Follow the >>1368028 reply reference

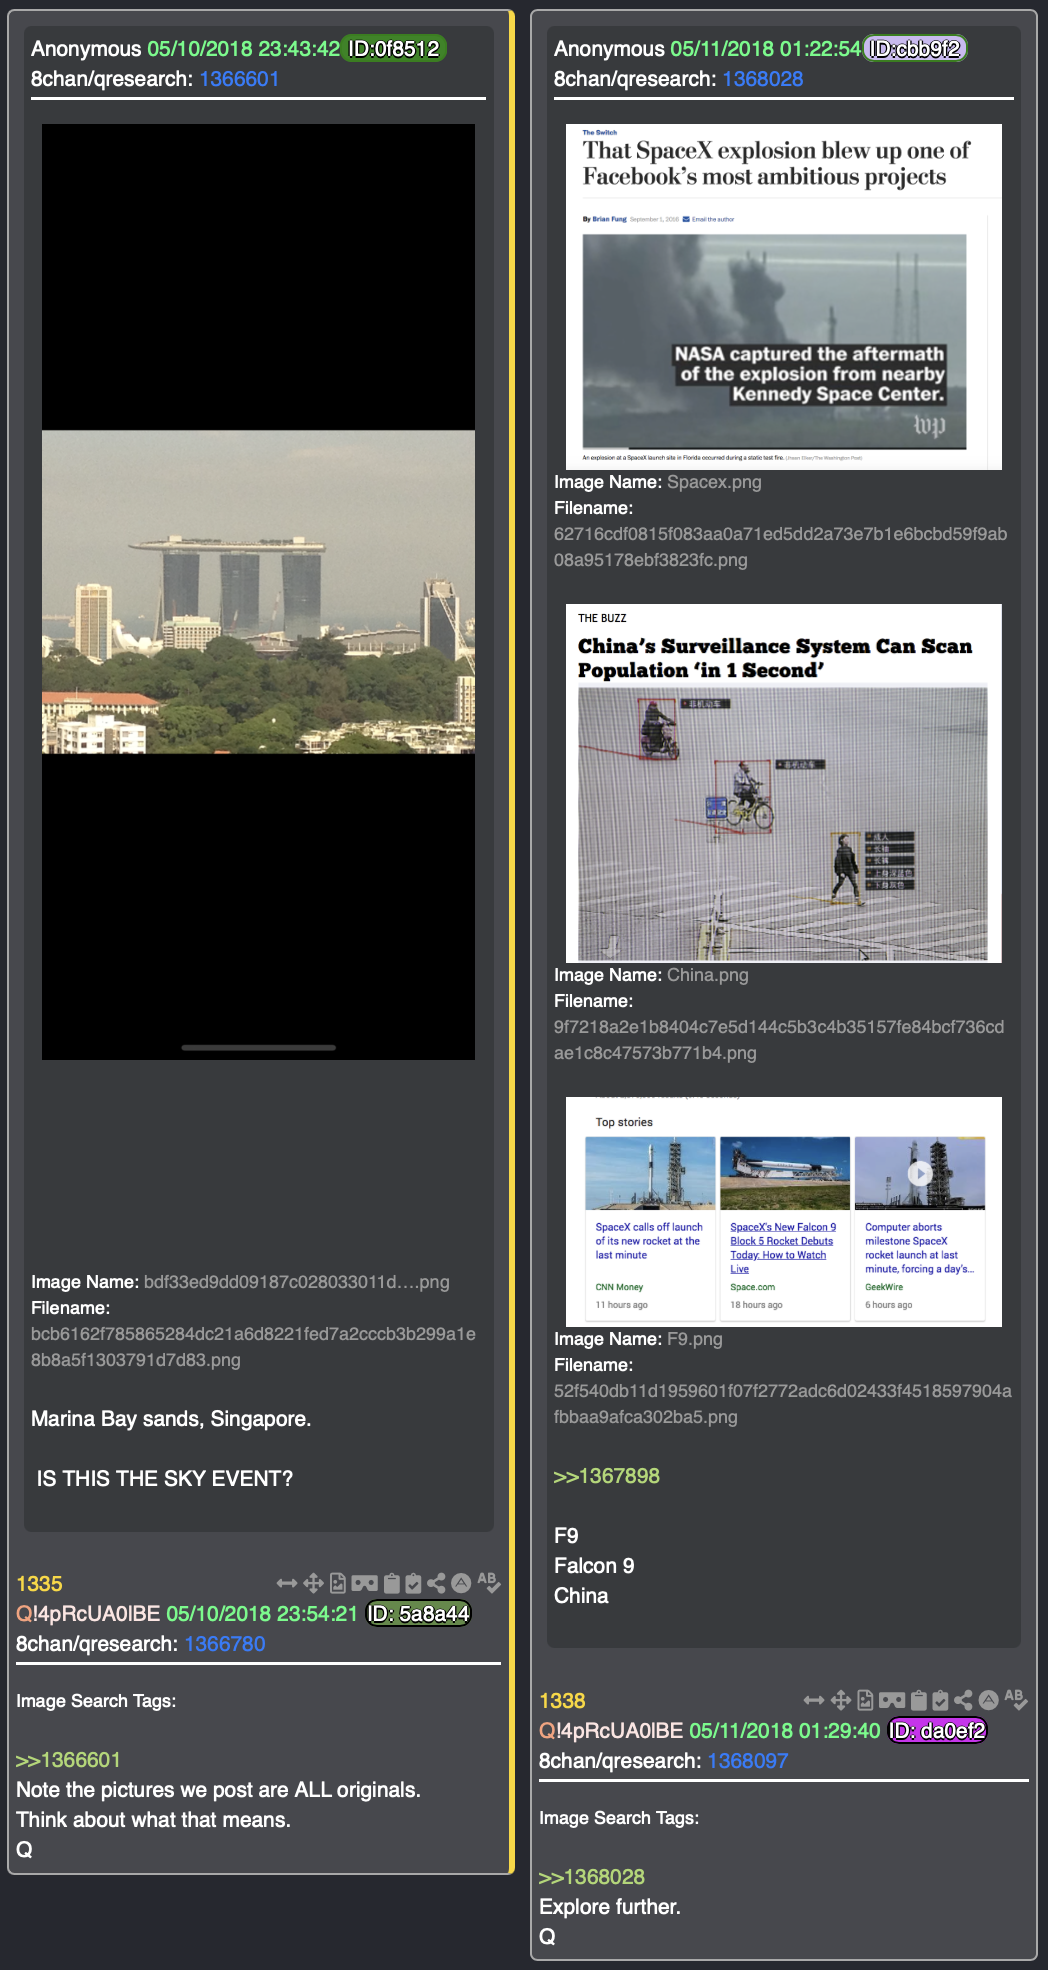tap(592, 1877)
